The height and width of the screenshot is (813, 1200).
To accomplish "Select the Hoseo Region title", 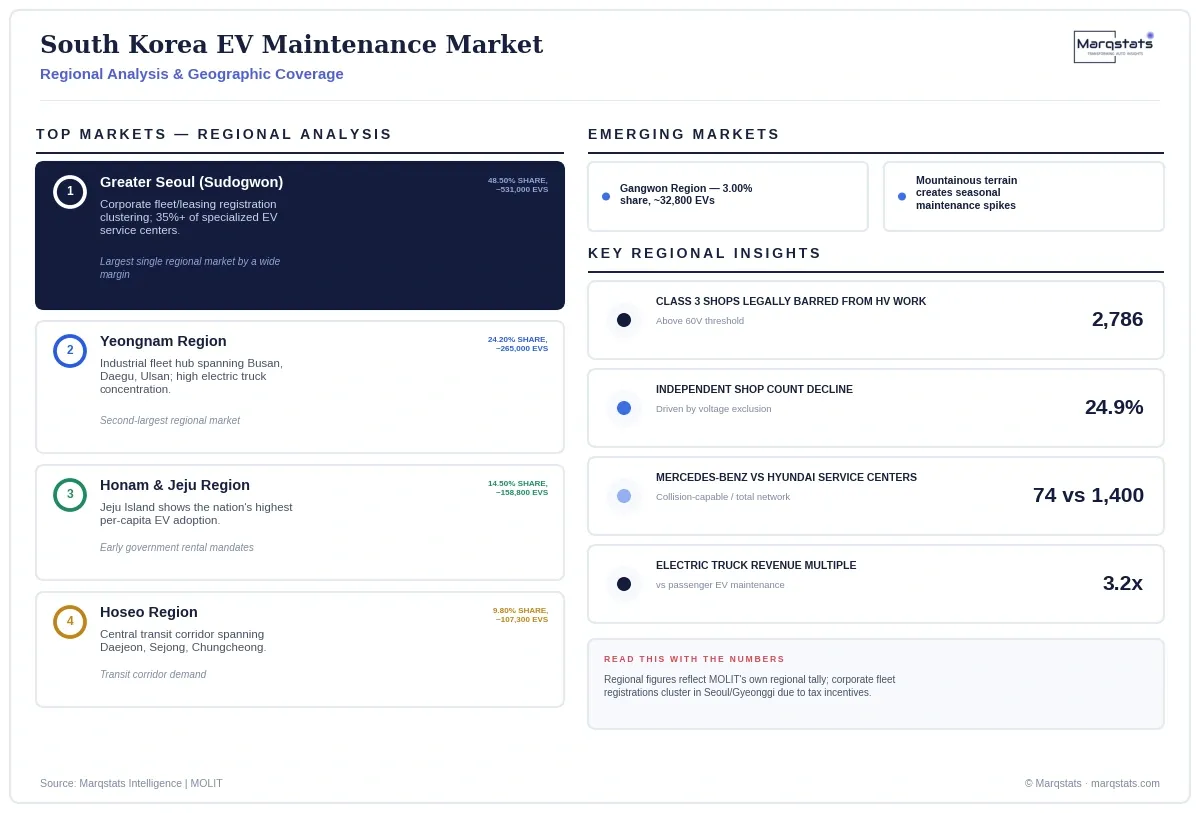I will pyautogui.click(x=149, y=612).
